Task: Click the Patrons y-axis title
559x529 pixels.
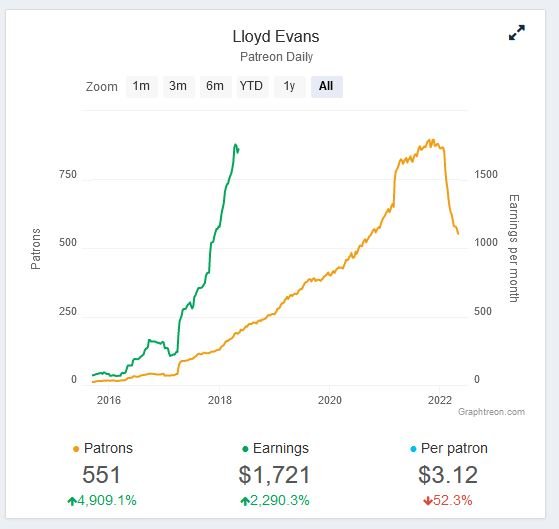Action: (36, 249)
